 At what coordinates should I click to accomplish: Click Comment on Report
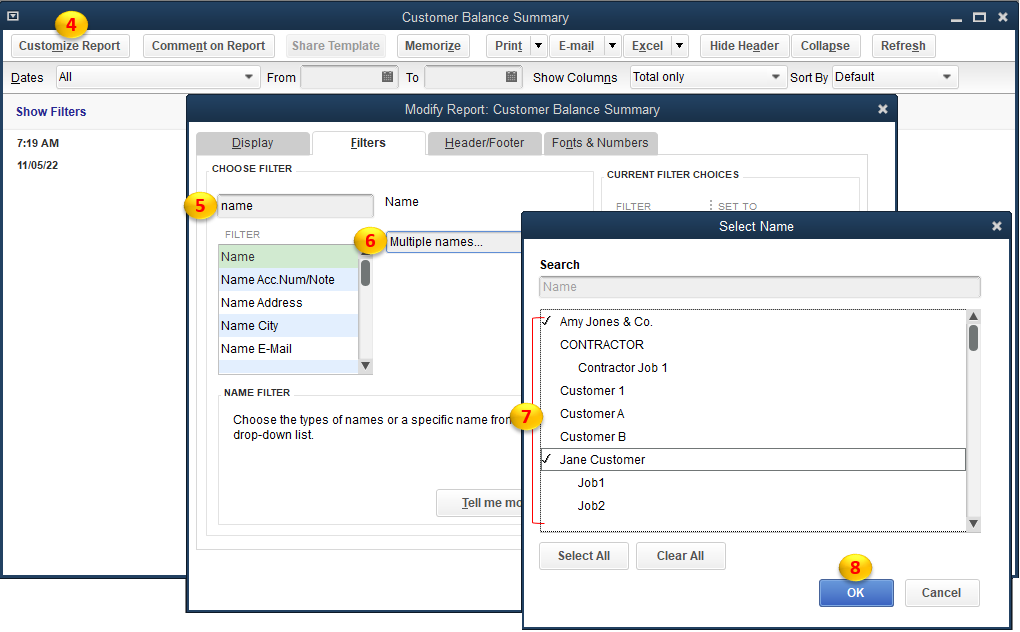click(208, 45)
